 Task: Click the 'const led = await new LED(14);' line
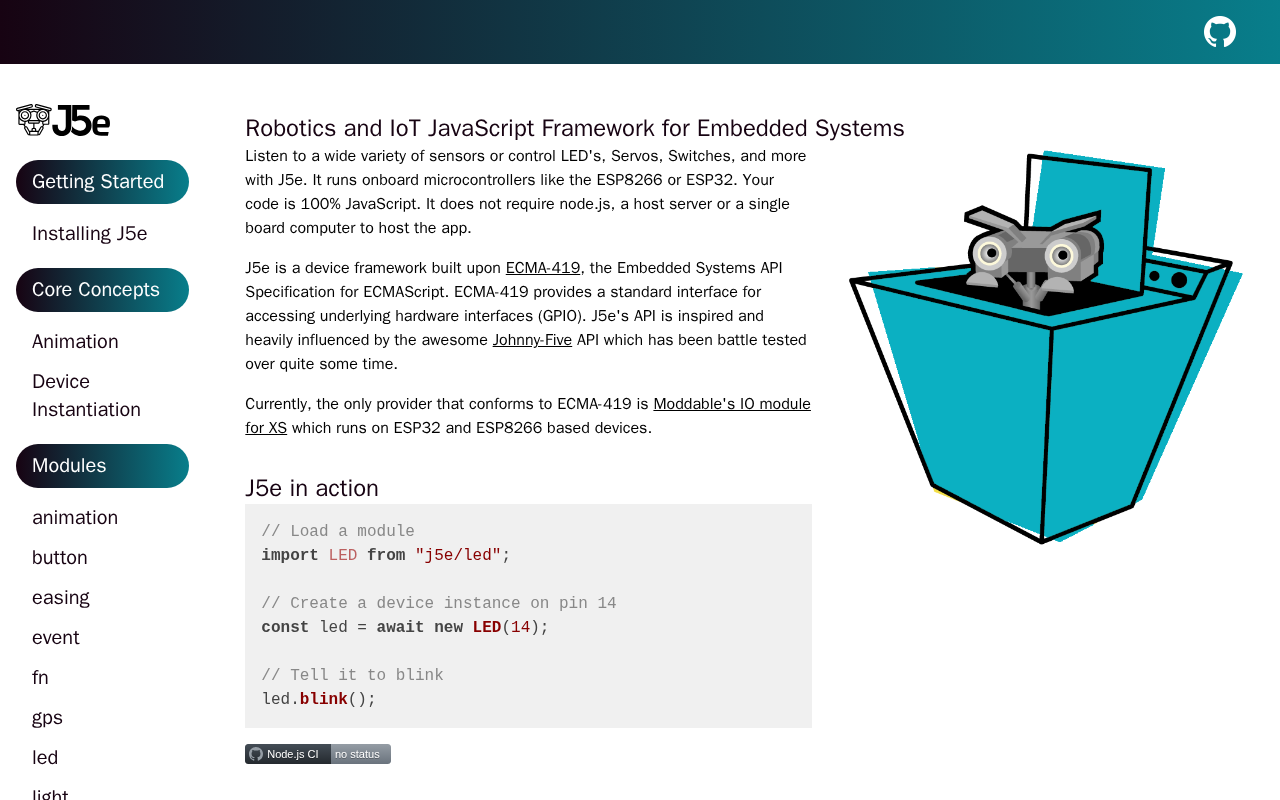pos(405,628)
